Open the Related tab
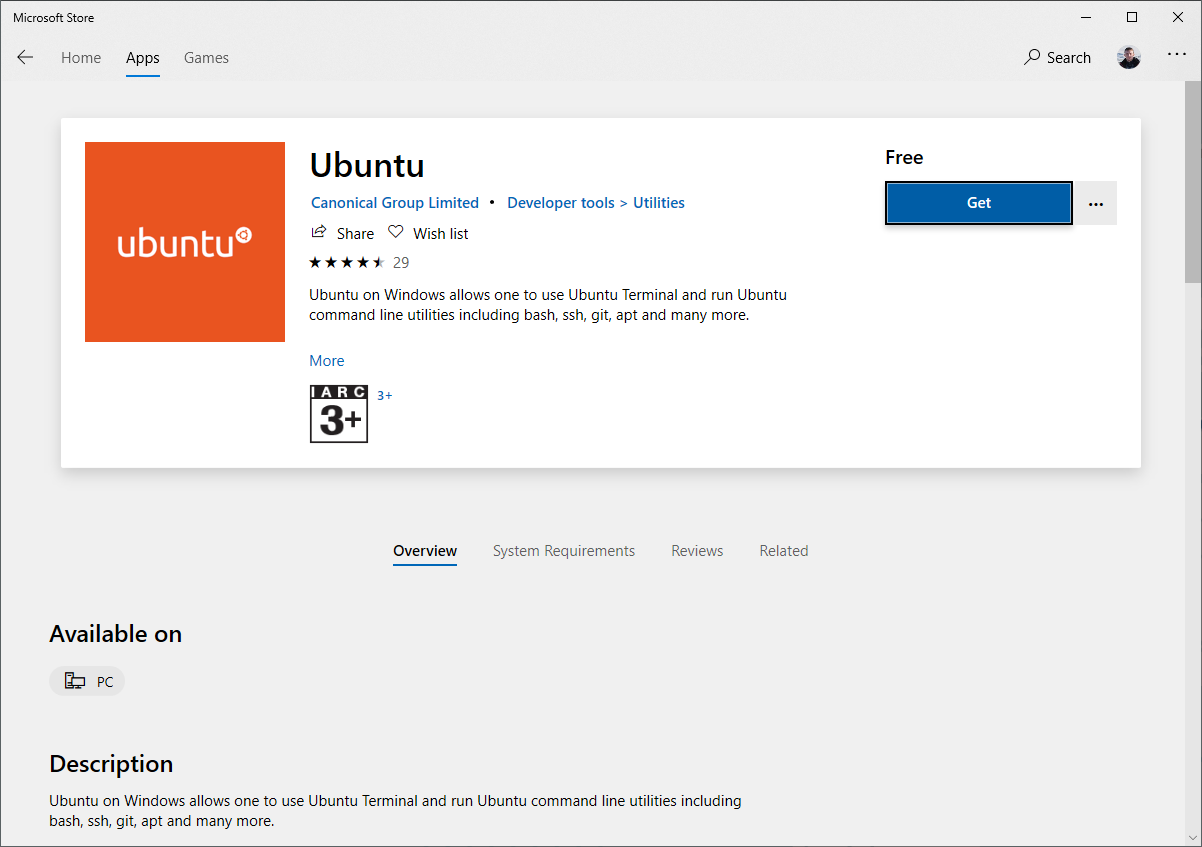Image resolution: width=1202 pixels, height=847 pixels. [x=784, y=551]
